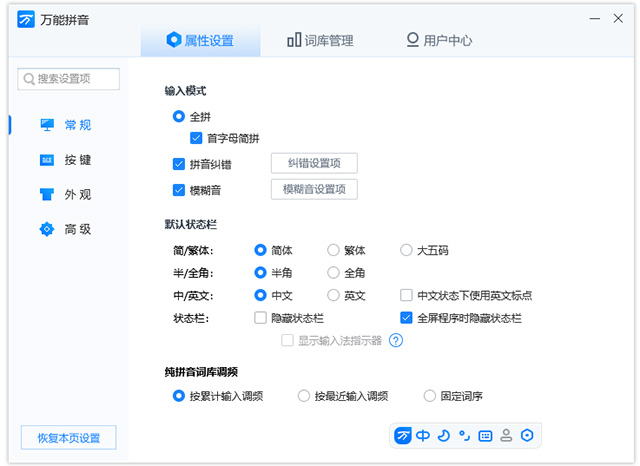
Task: Select the 常规 sidebar section
Action: 65,125
